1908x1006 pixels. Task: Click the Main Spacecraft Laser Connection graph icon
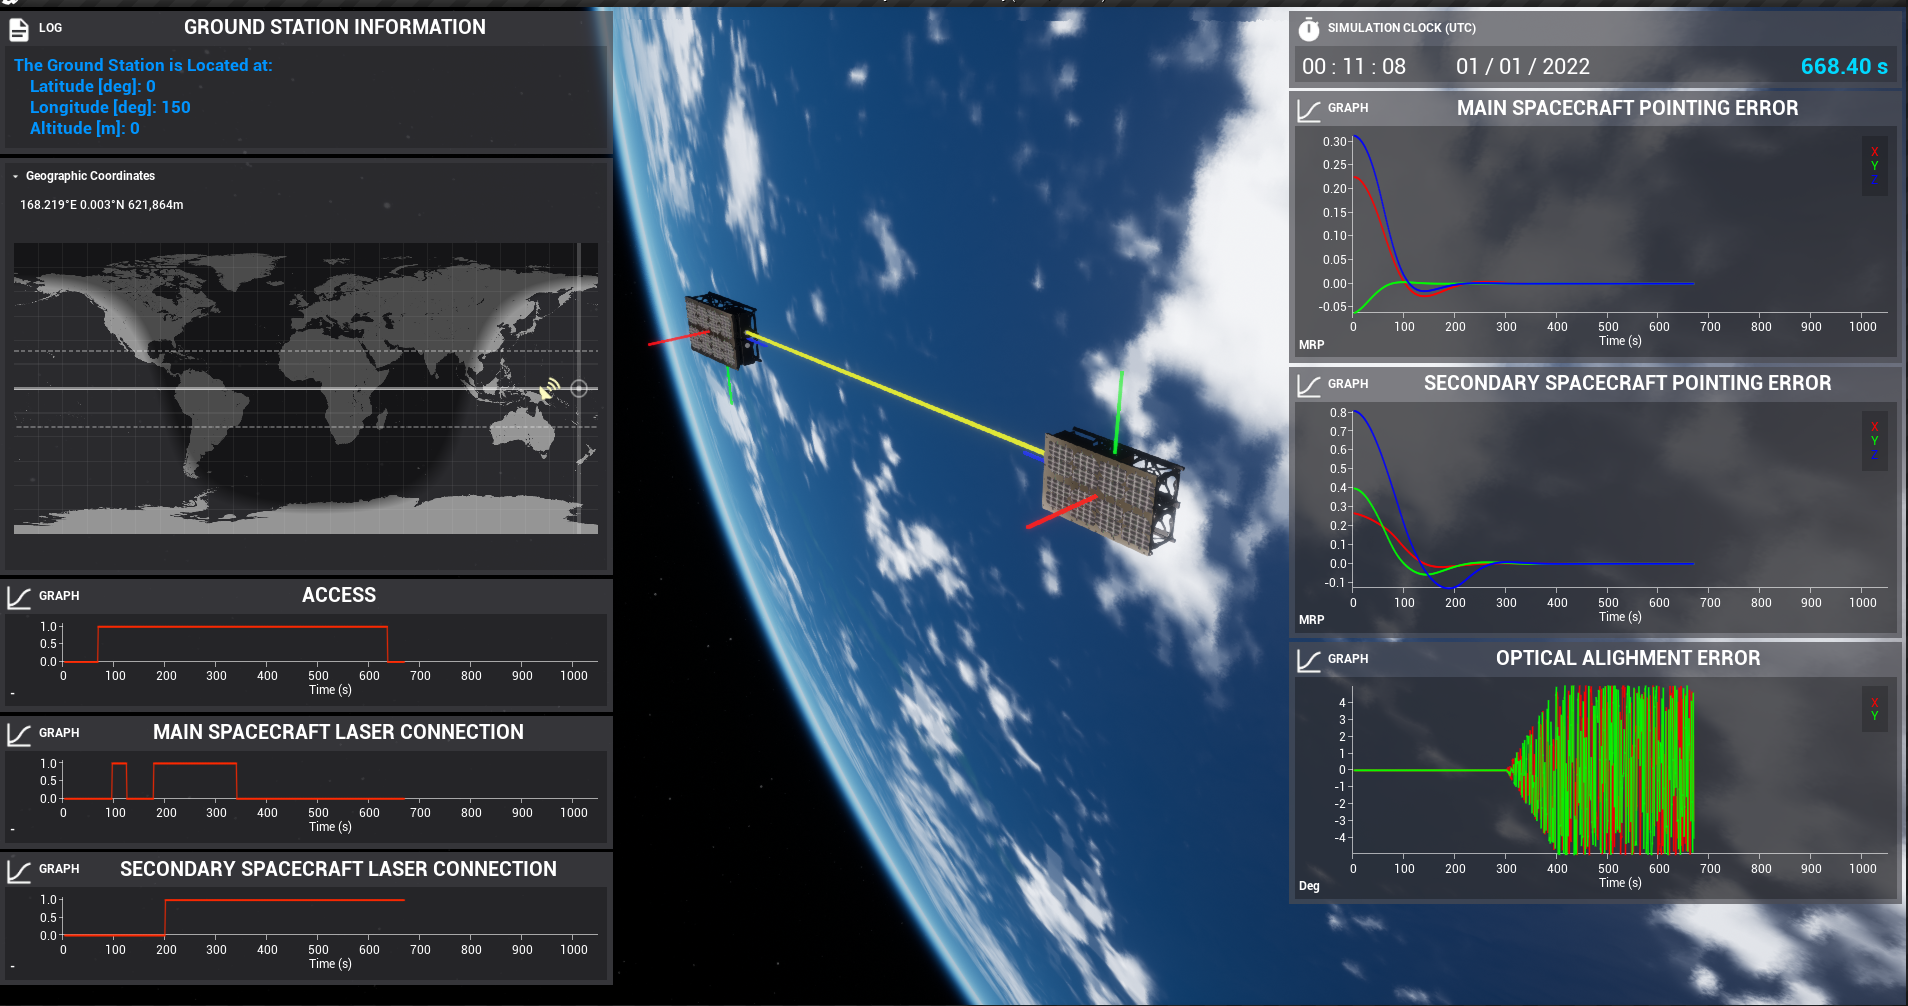[x=19, y=734]
